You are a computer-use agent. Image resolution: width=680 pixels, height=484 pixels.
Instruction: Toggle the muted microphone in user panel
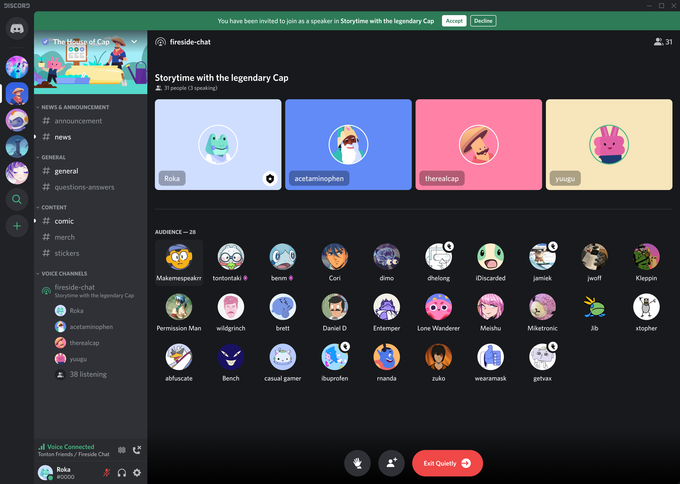point(107,473)
